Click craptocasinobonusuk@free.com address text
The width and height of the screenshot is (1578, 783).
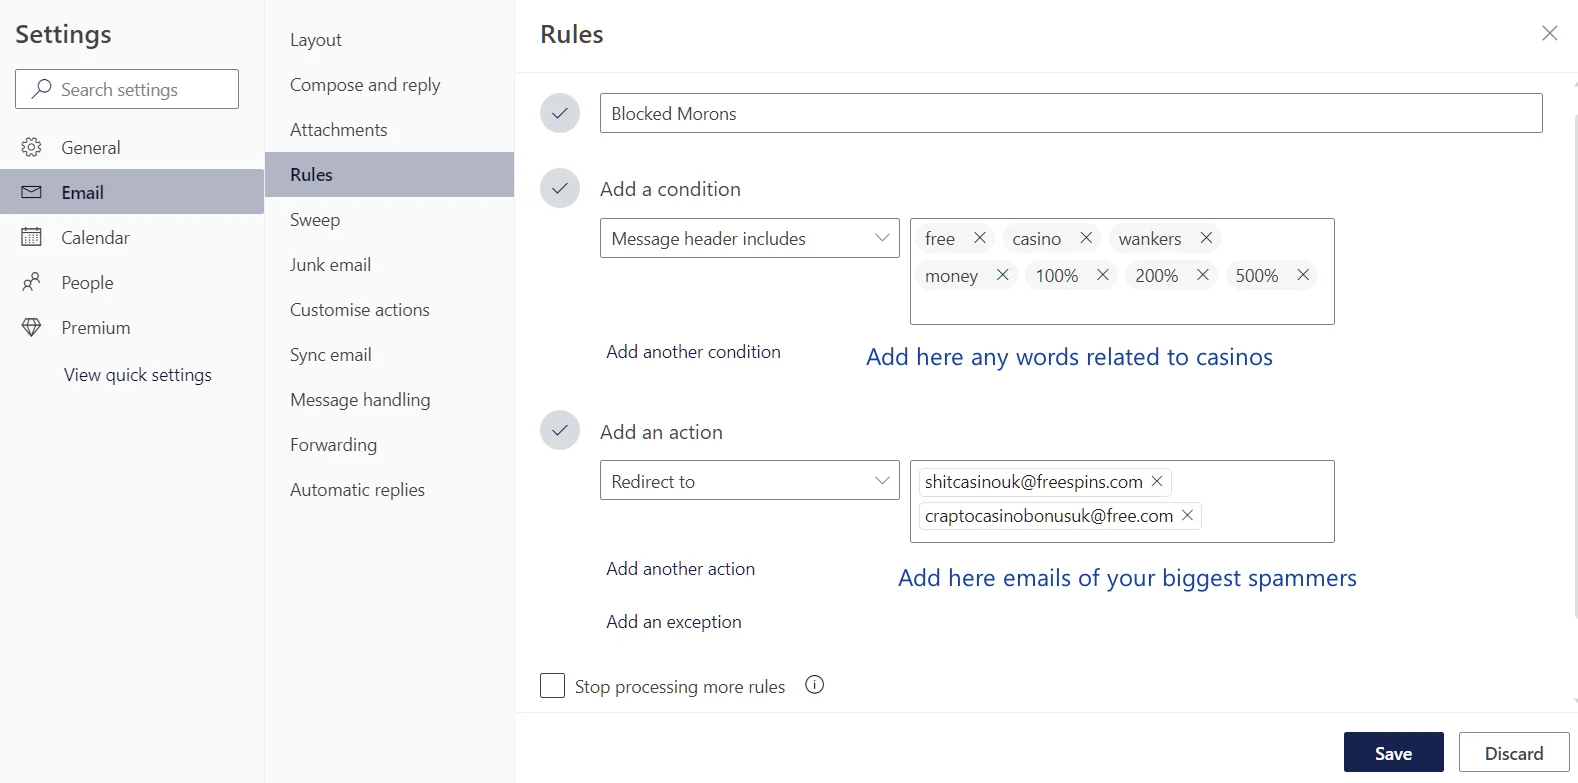click(x=1049, y=516)
